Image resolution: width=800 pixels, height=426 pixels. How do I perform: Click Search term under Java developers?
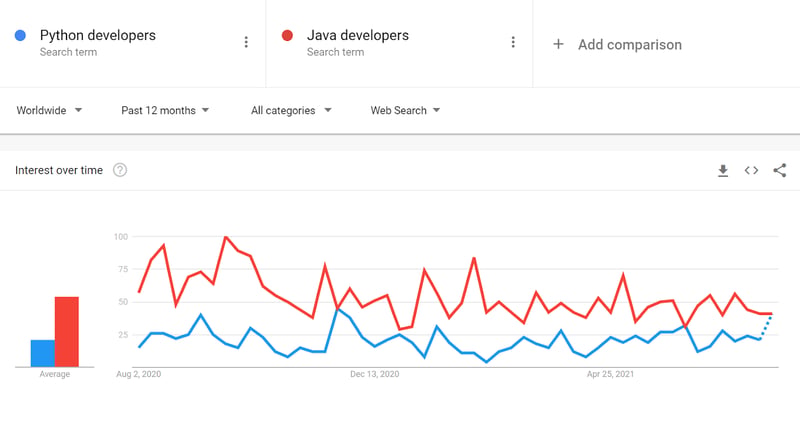(x=335, y=52)
